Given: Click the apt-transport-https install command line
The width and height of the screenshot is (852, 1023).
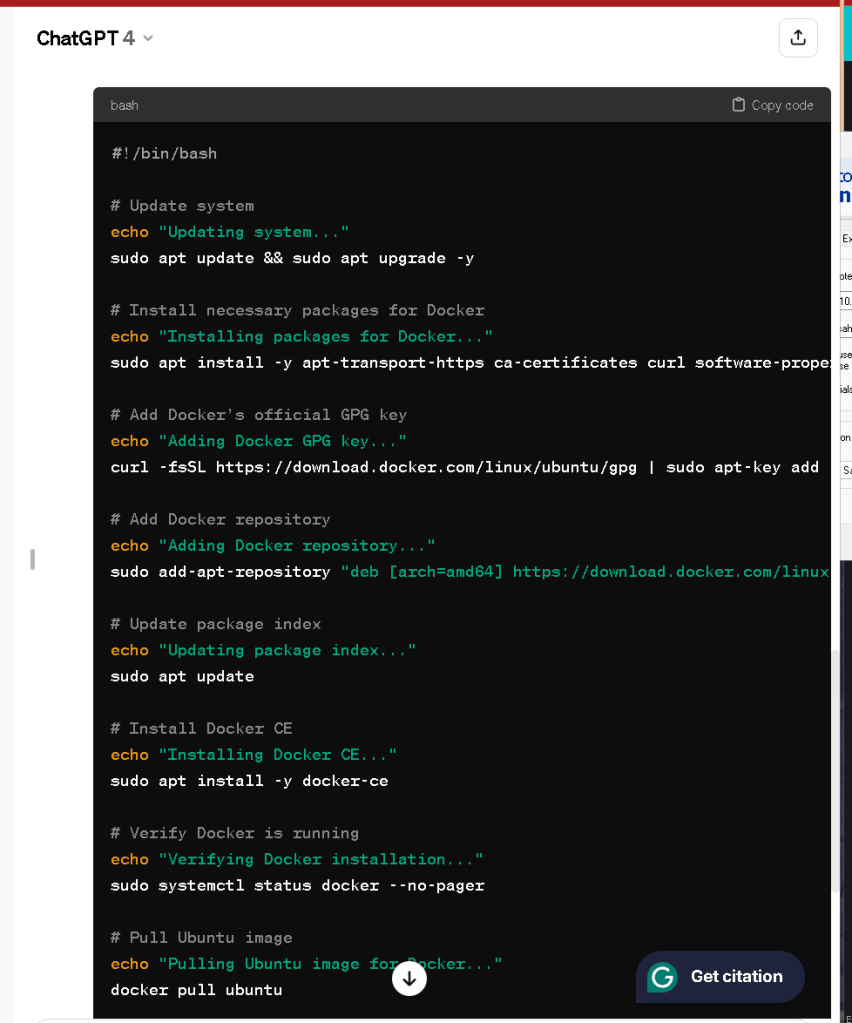Looking at the screenshot, I should (x=470, y=363).
